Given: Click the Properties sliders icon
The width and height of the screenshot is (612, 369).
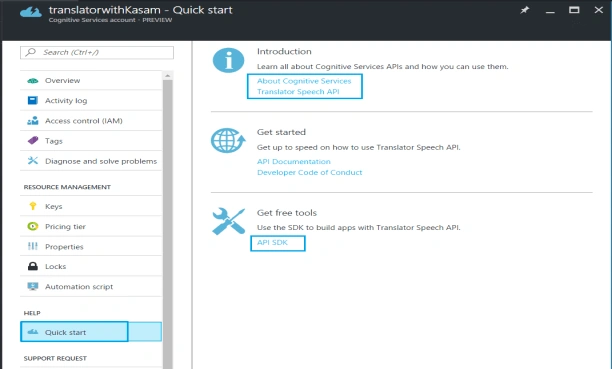Looking at the screenshot, I should click(x=33, y=246).
